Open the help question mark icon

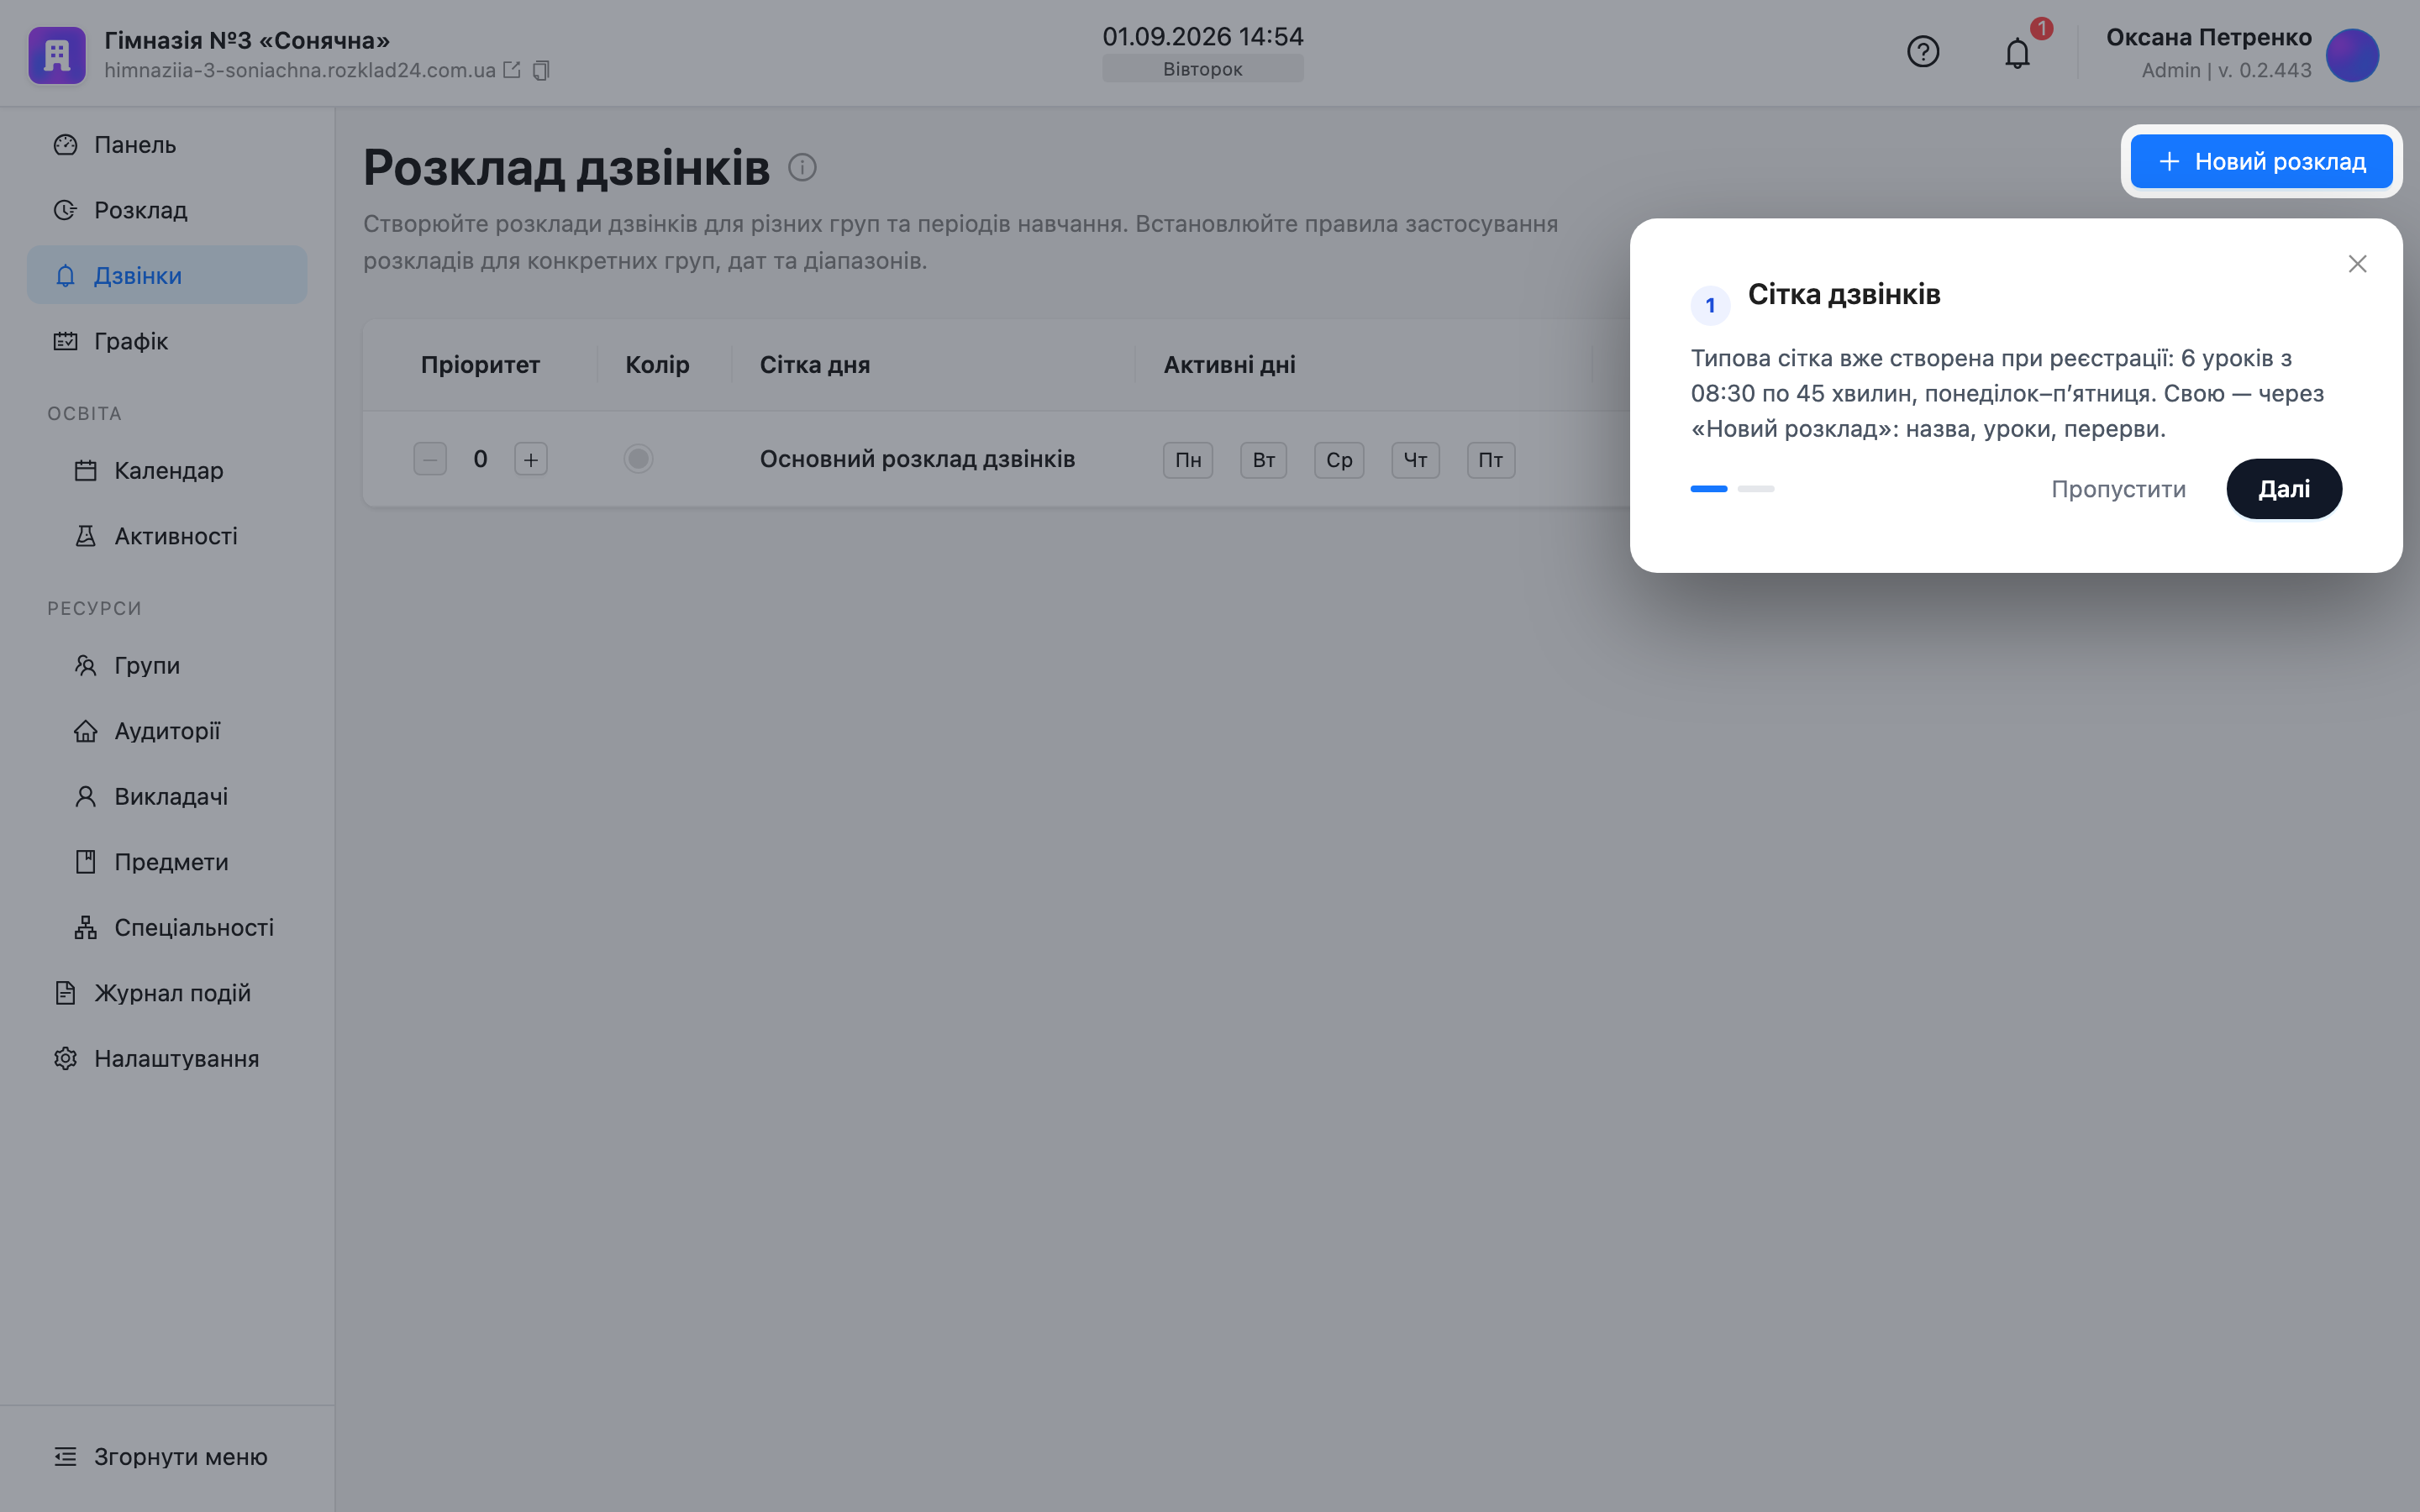tap(1922, 52)
